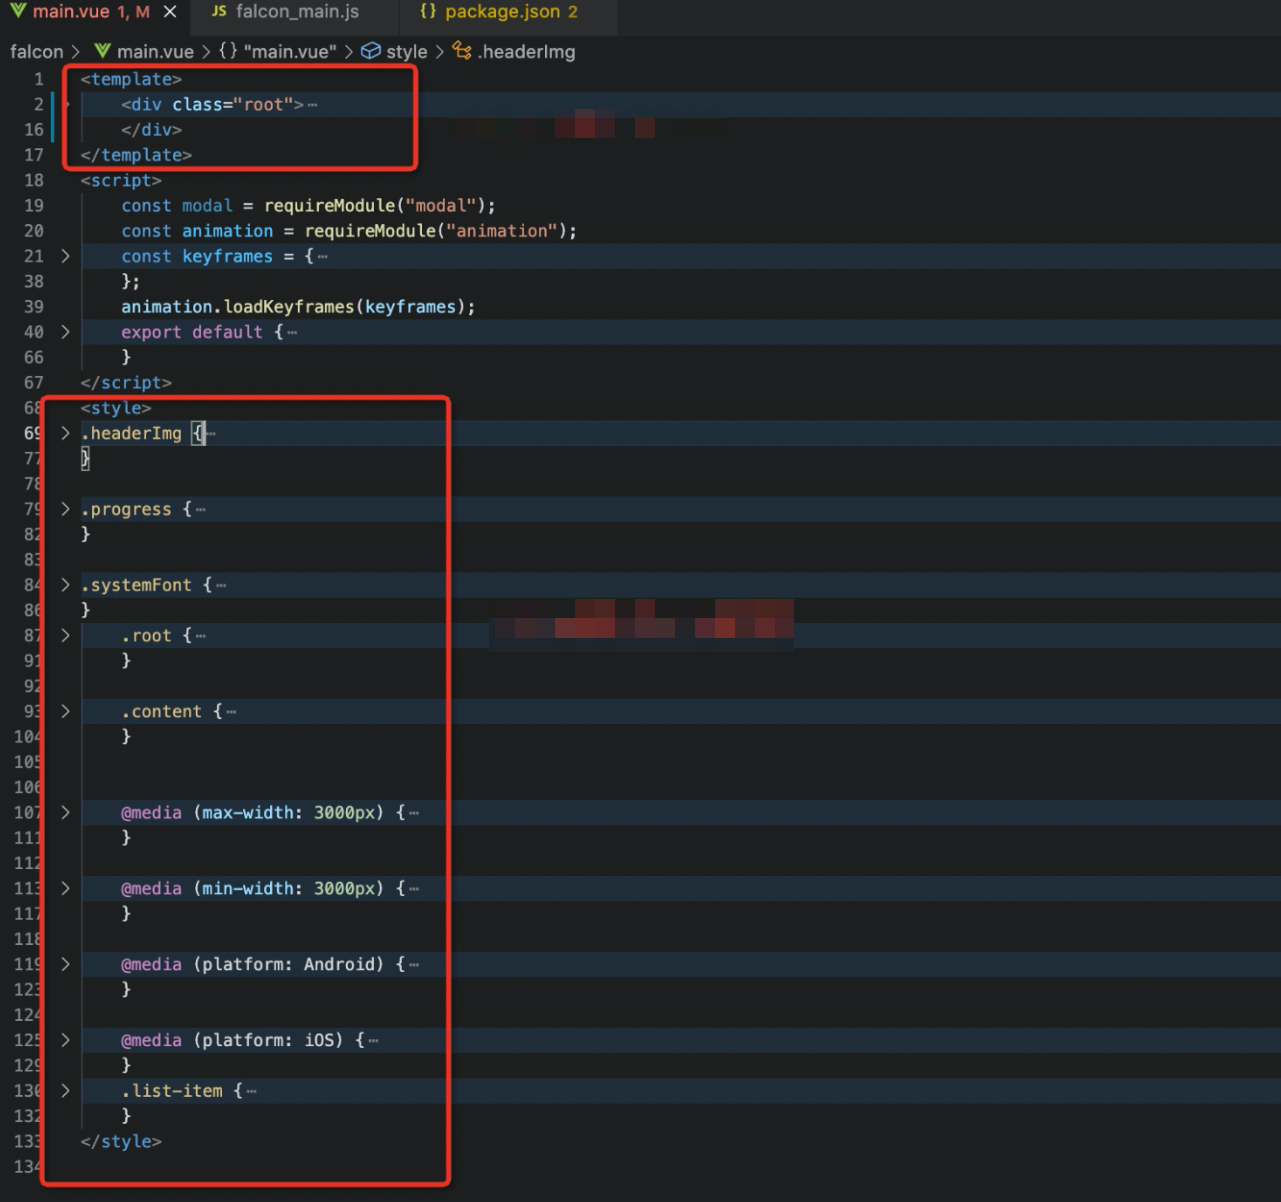Click the .systemFont selector text
Viewport: 1281px width, 1202px height.
(136, 585)
